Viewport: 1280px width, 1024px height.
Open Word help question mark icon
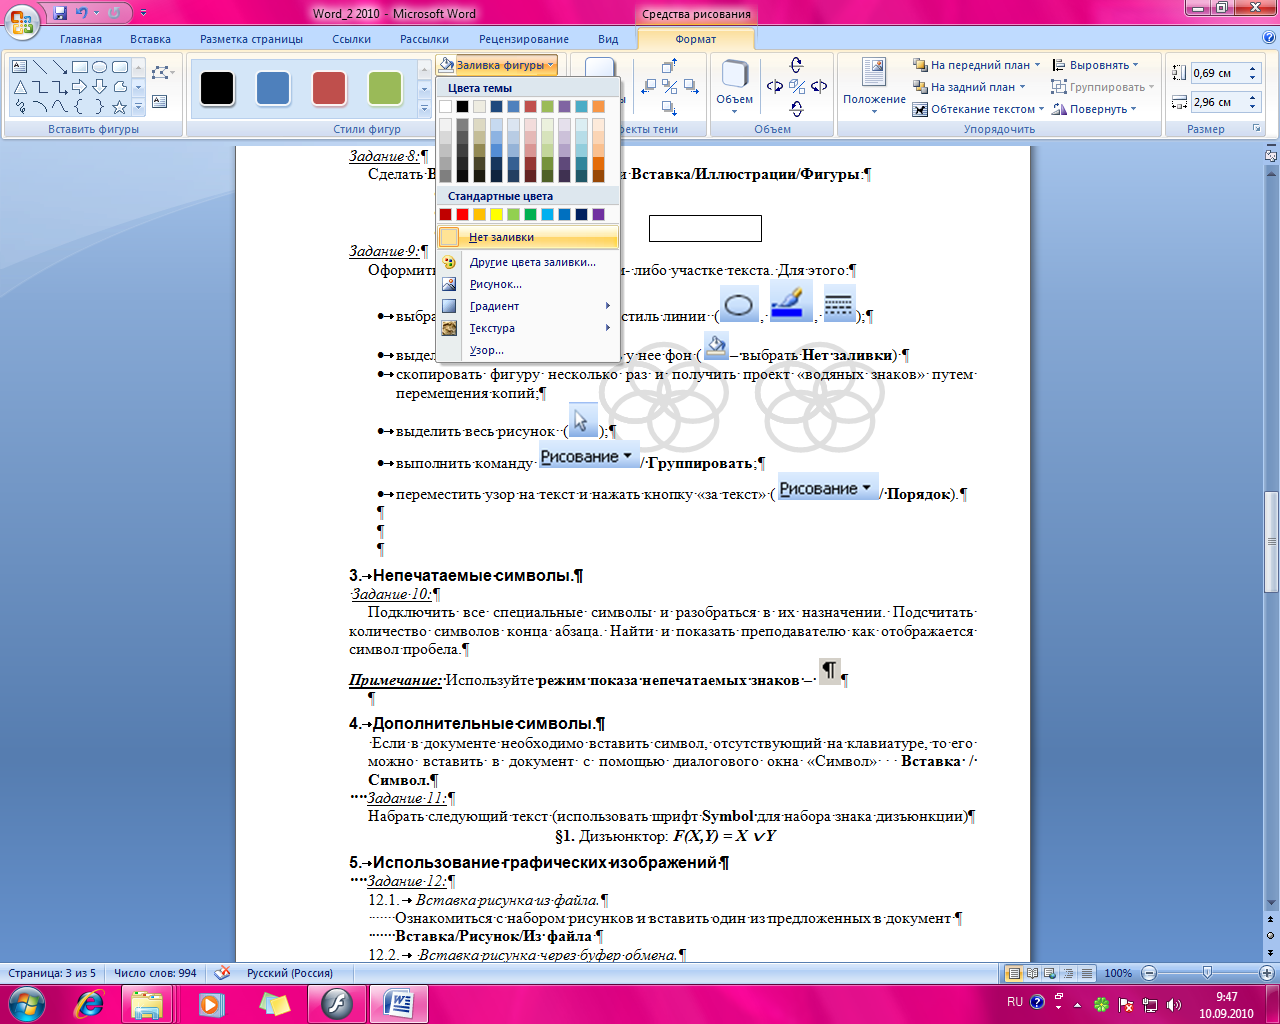point(1268,38)
